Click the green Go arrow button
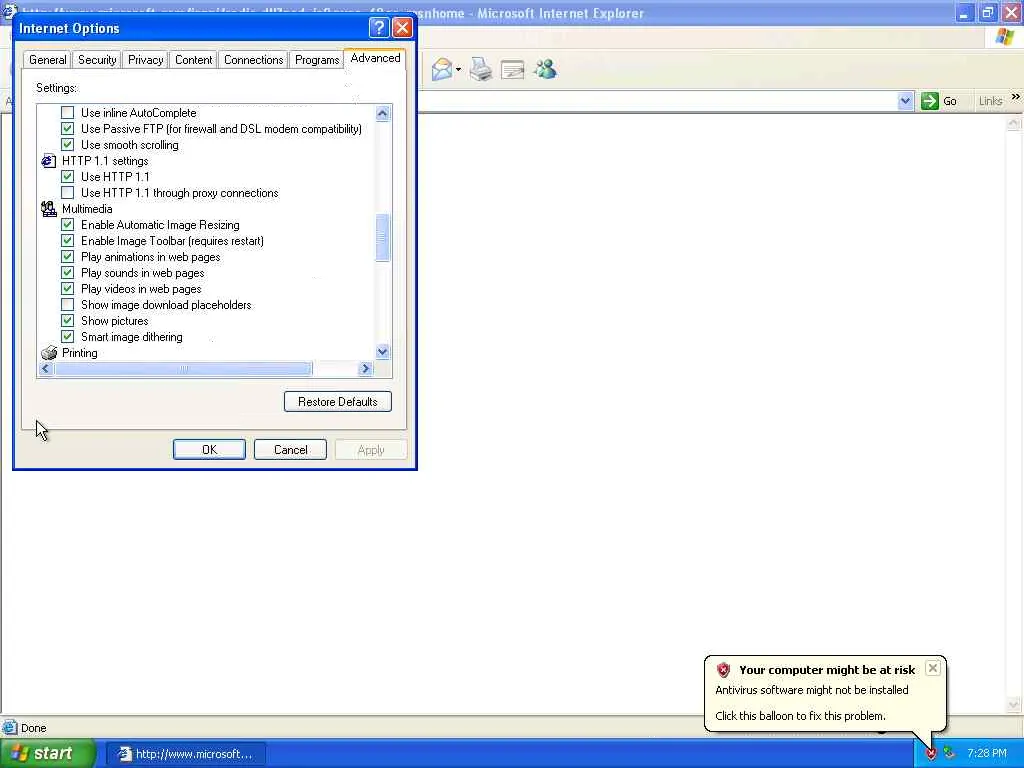 coord(929,101)
